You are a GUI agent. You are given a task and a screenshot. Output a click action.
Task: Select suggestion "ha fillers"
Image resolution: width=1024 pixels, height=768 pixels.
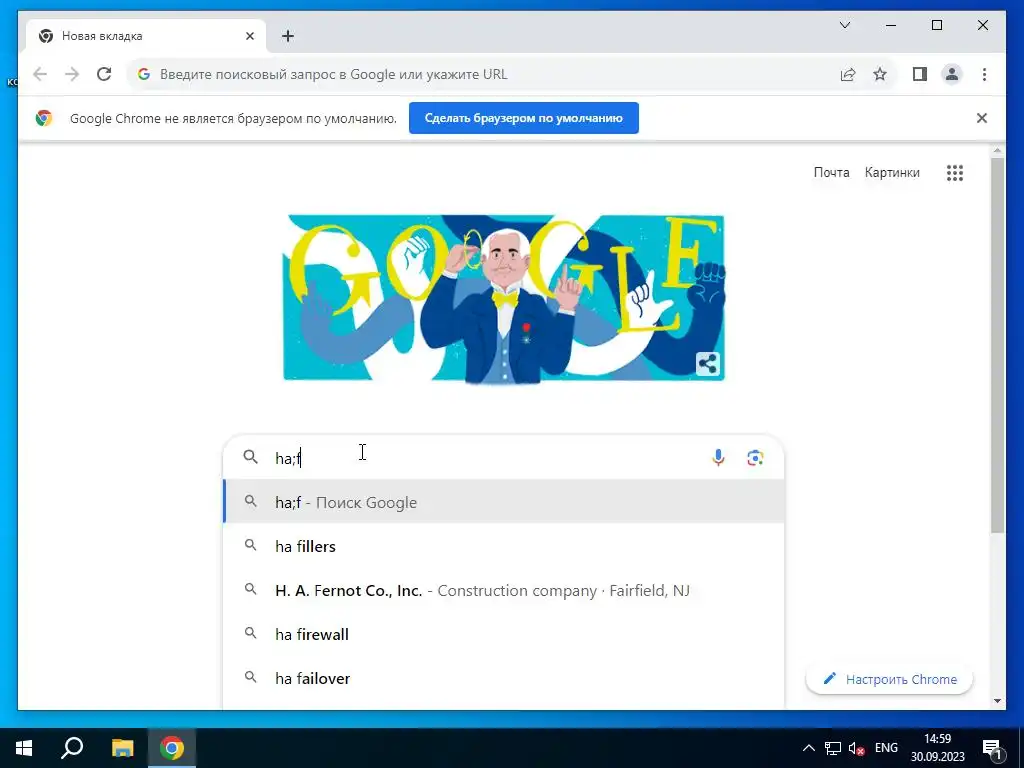pos(503,546)
